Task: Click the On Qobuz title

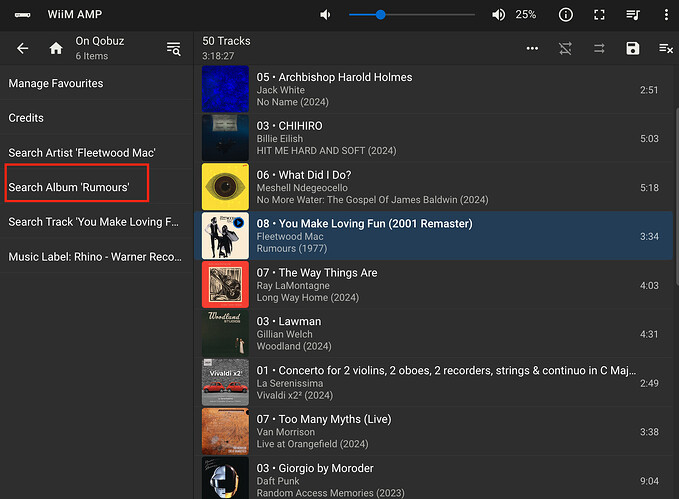Action: (100, 41)
